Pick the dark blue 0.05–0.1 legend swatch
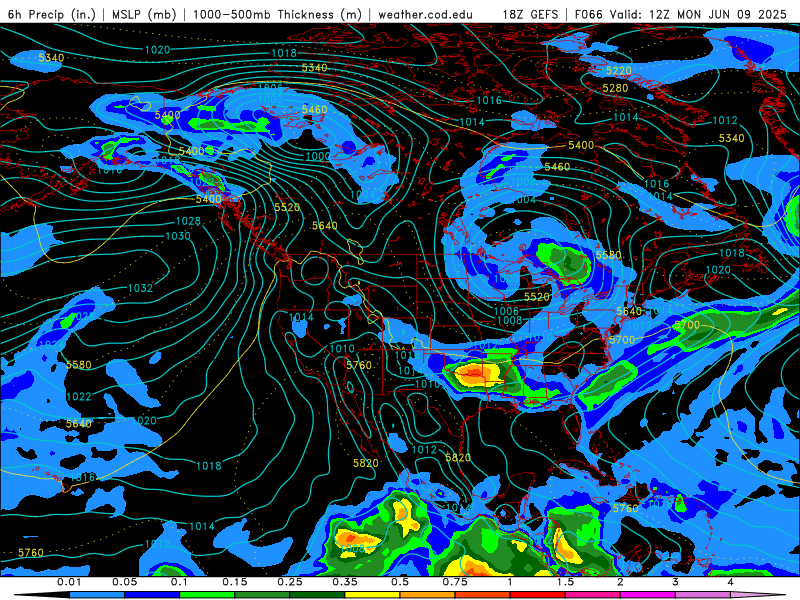800x600 pixels. 152,595
